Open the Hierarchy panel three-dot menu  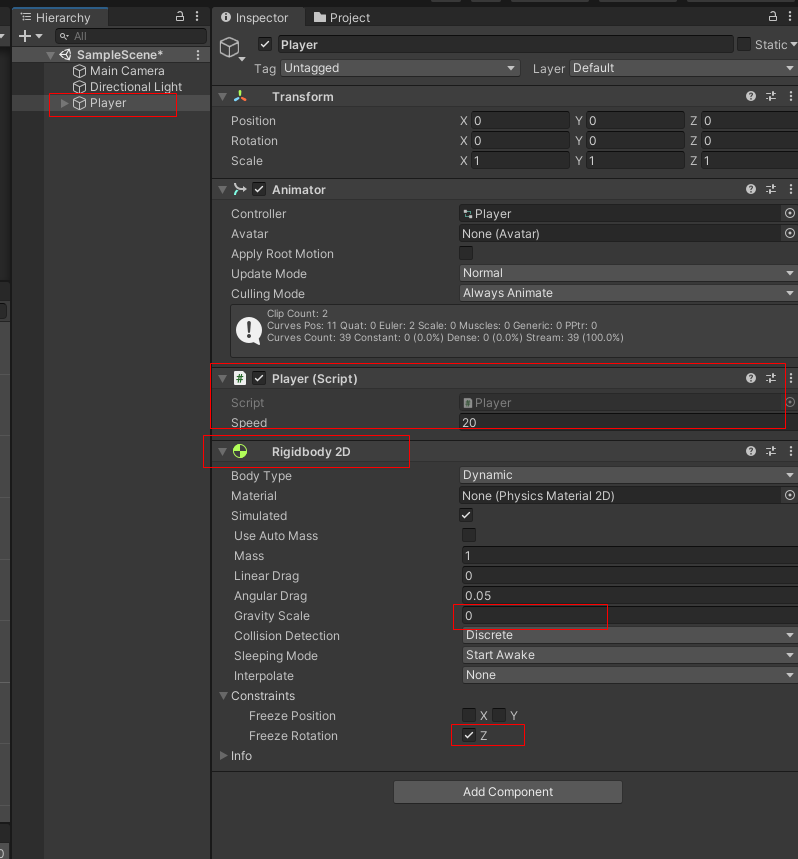click(x=197, y=17)
